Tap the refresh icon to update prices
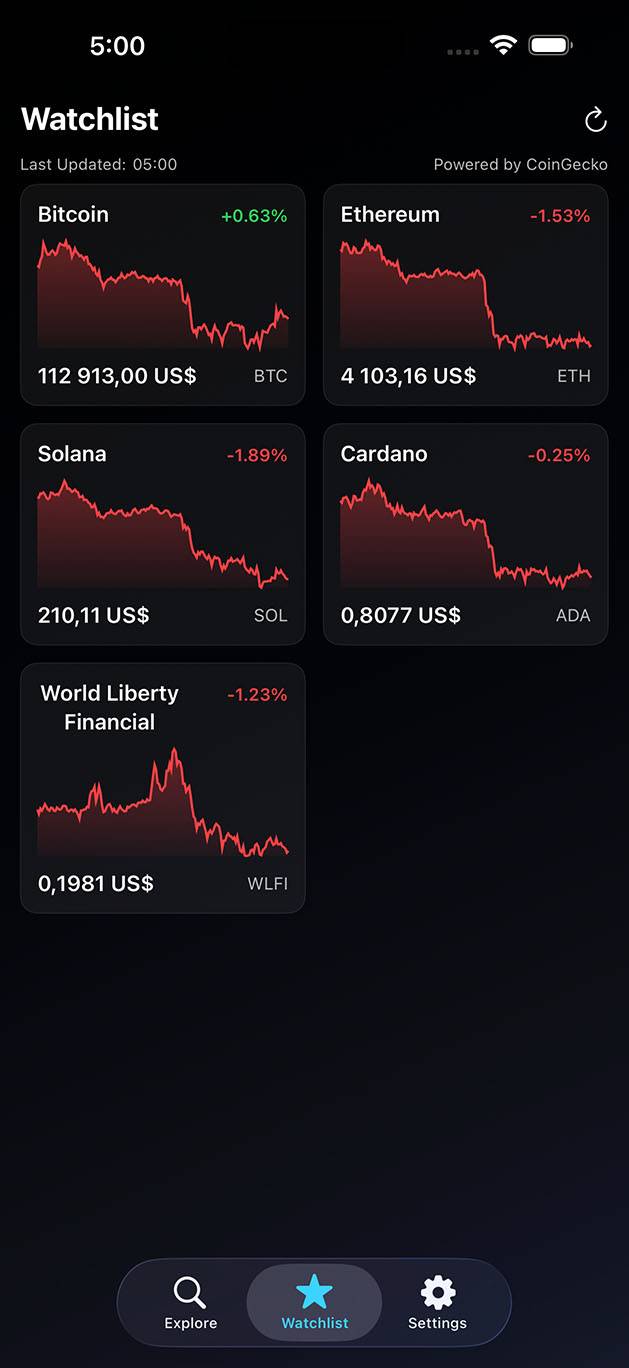 tap(596, 120)
